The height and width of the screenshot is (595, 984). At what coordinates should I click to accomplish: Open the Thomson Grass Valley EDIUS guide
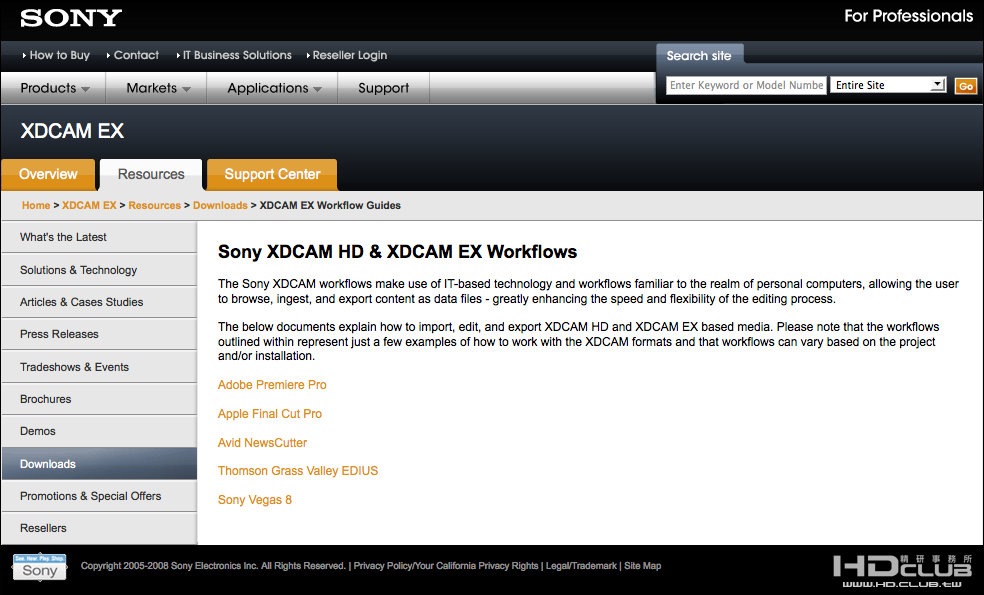[298, 471]
